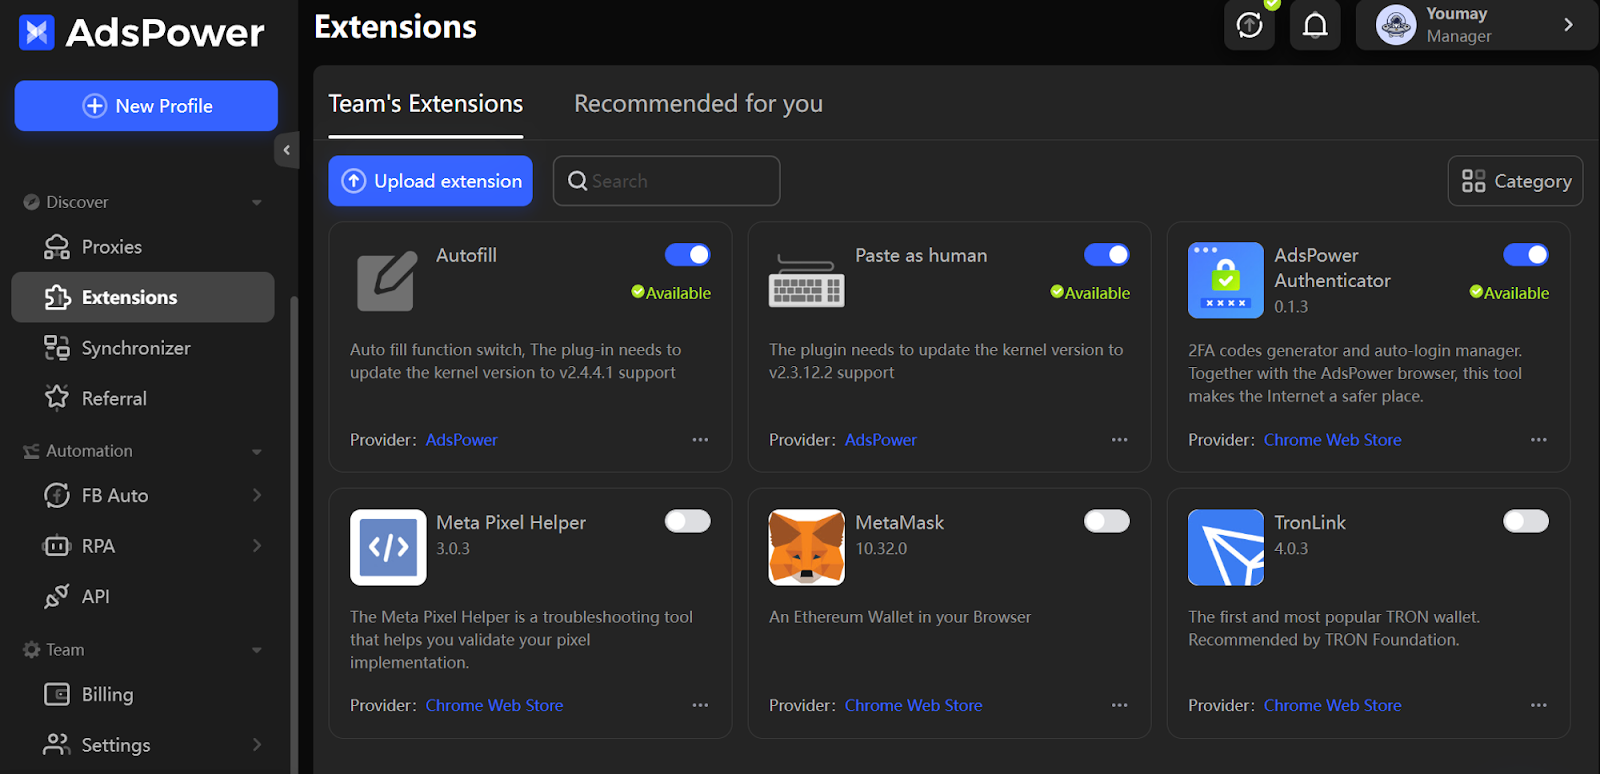Open AdsPower provider link for Paste as human

pos(880,440)
